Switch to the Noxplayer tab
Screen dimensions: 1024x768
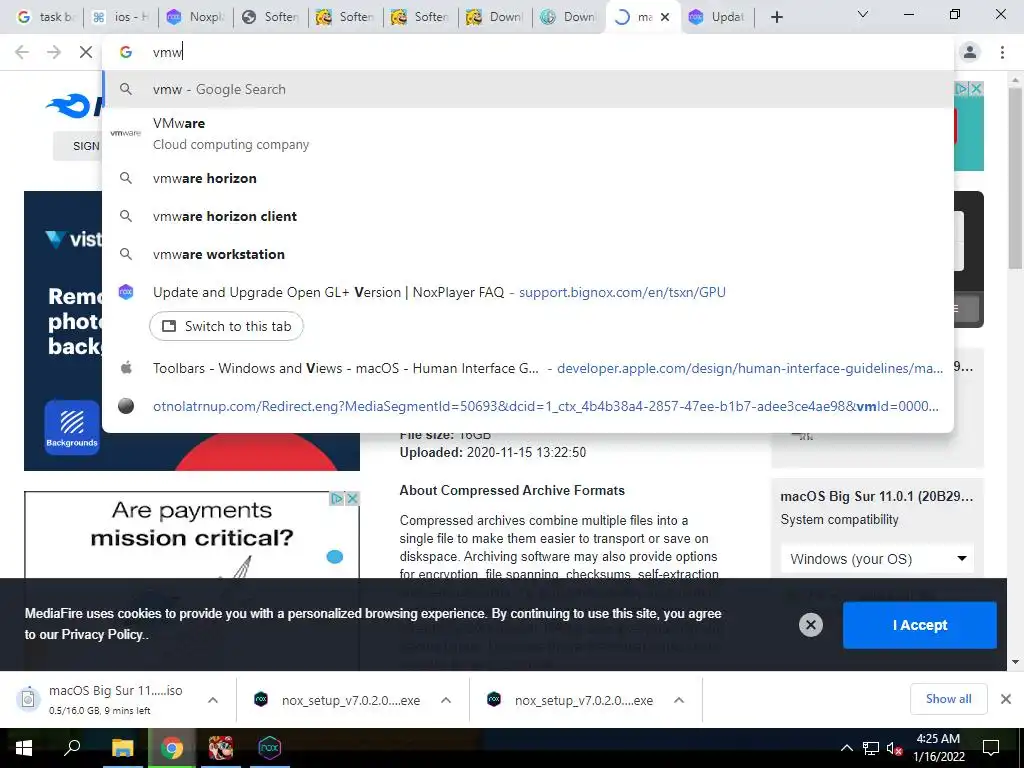(197, 17)
